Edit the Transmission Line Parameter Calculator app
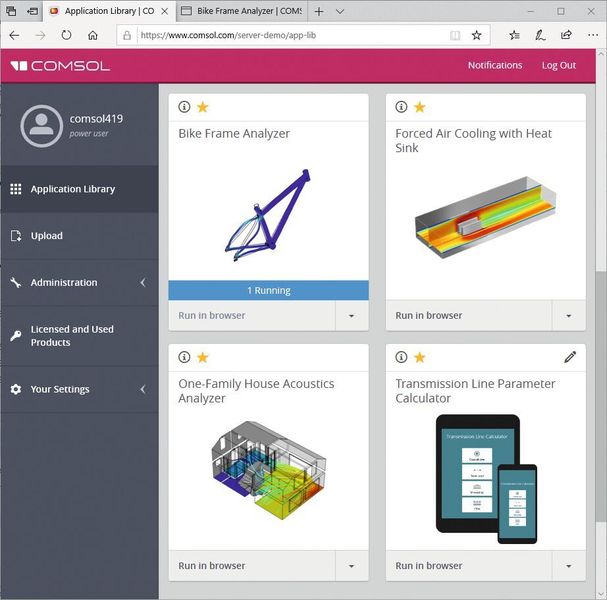This screenshot has height=600, width=607. [570, 357]
